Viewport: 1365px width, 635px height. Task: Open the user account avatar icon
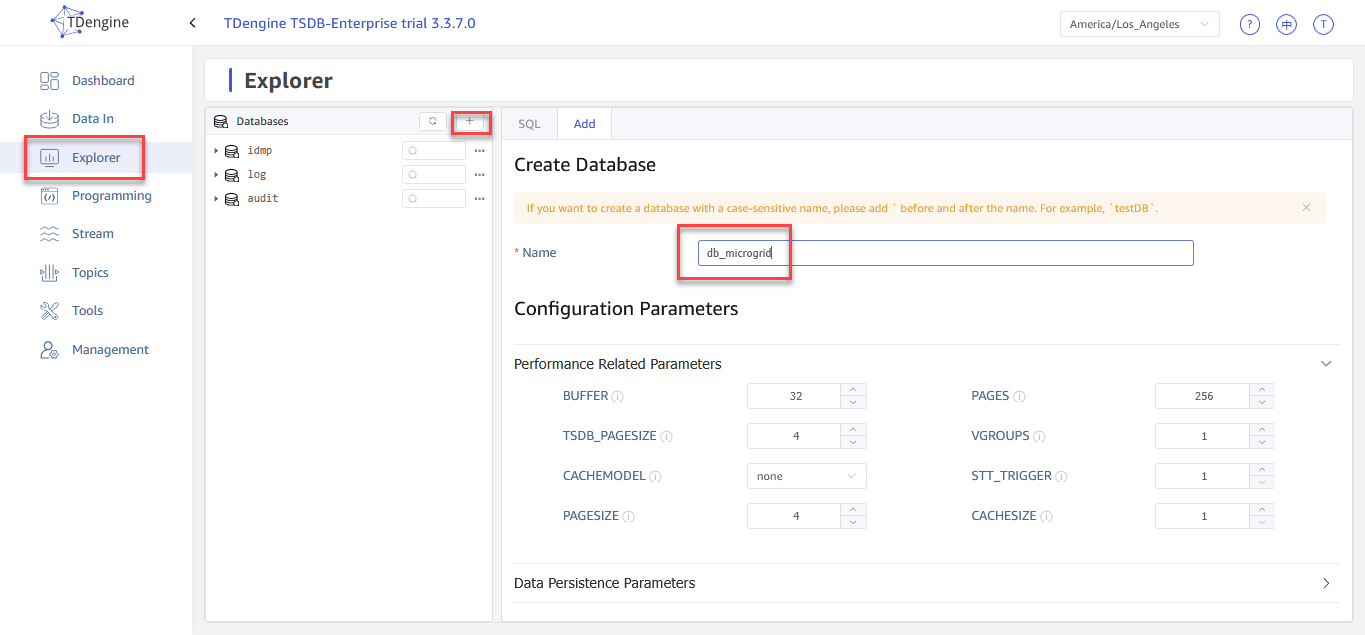tap(1323, 25)
